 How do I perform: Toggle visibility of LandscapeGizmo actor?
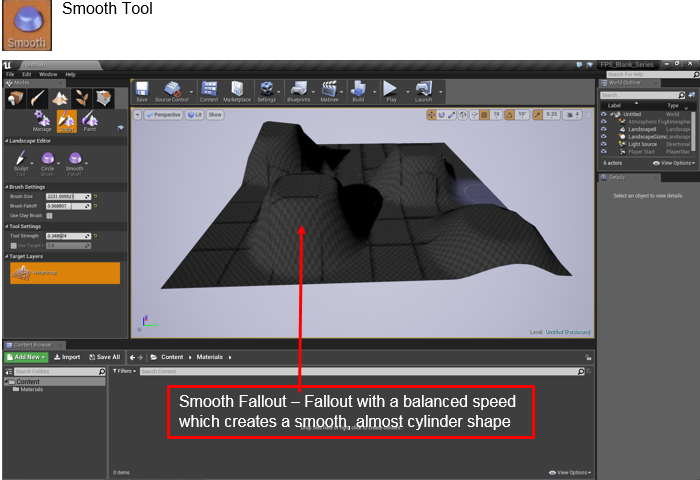coord(604,137)
